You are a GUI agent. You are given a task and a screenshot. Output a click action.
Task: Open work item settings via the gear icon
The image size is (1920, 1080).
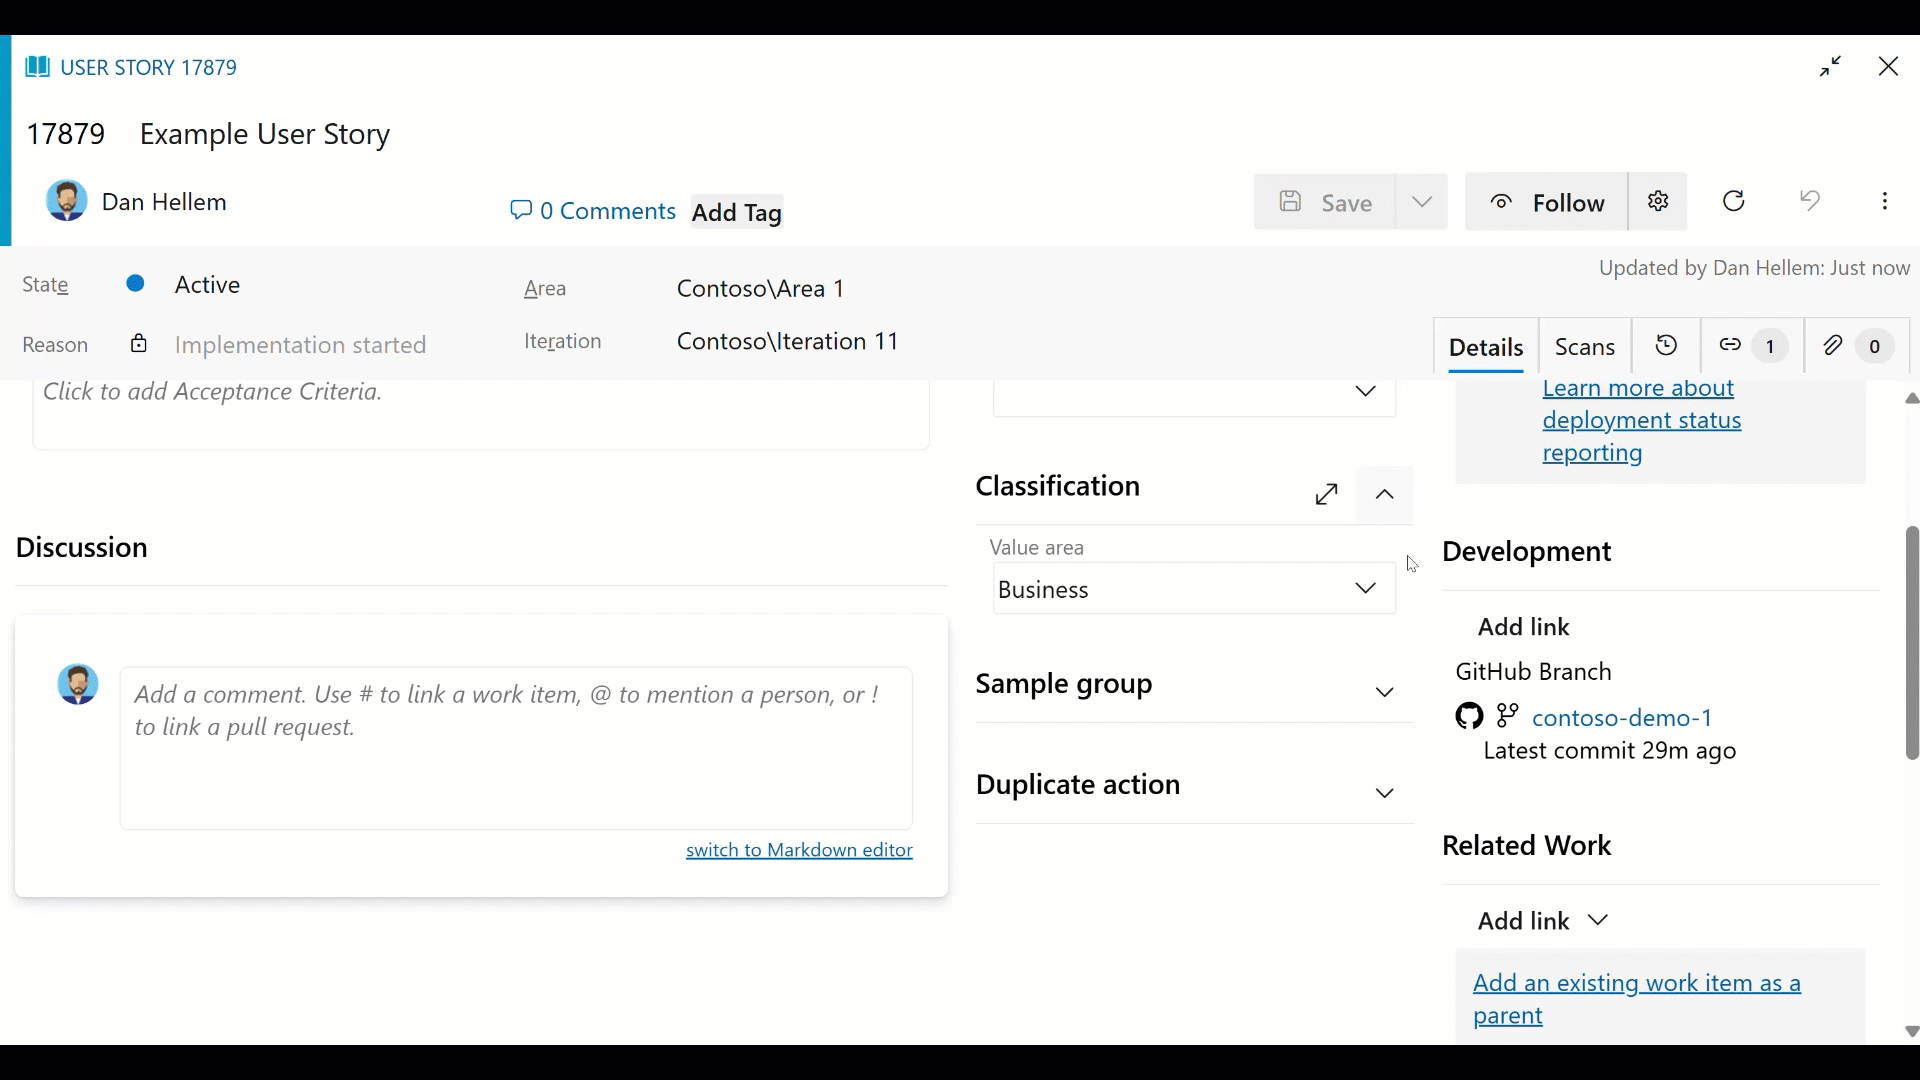[x=1659, y=201]
